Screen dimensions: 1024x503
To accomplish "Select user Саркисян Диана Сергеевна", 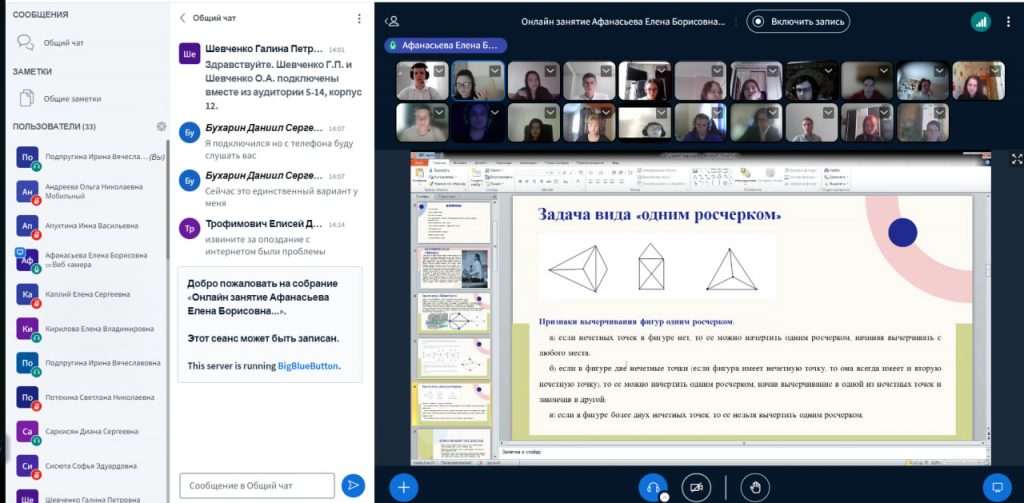I will pyautogui.click(x=89, y=432).
